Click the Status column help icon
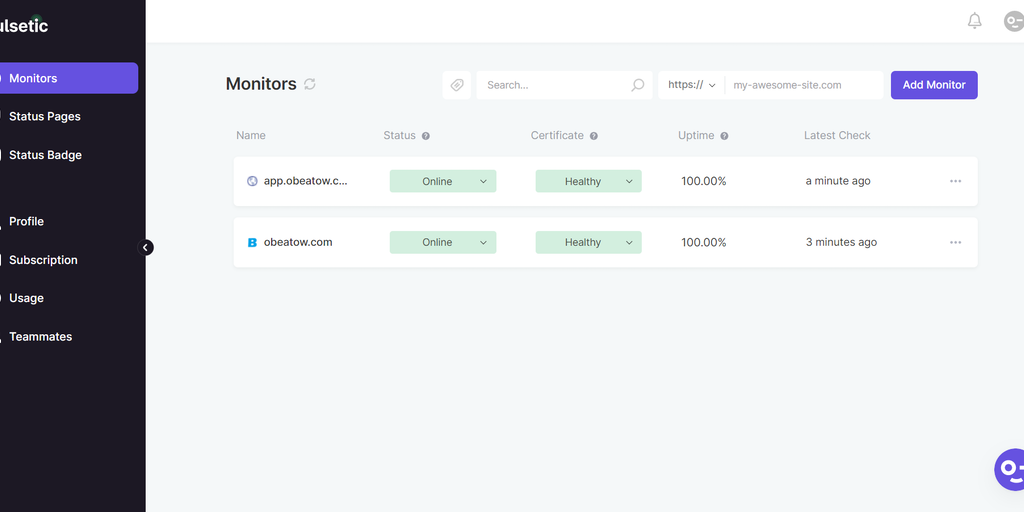 pos(426,136)
